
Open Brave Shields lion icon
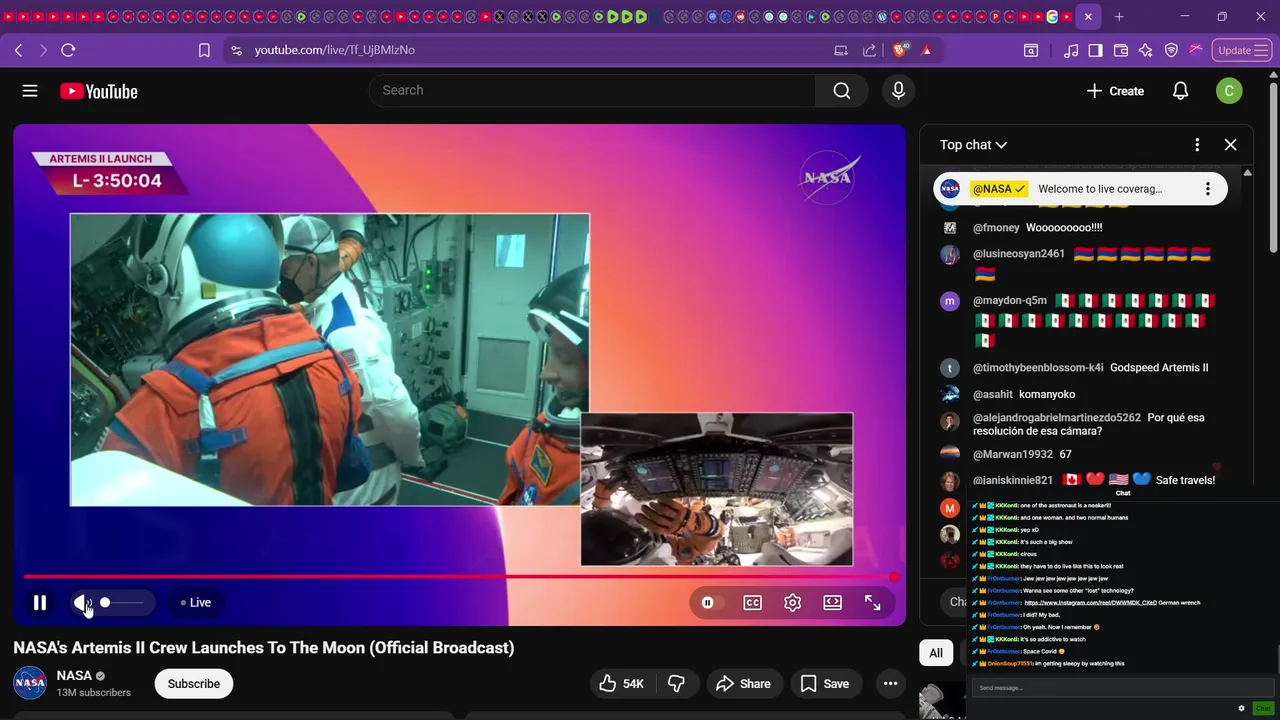900,50
